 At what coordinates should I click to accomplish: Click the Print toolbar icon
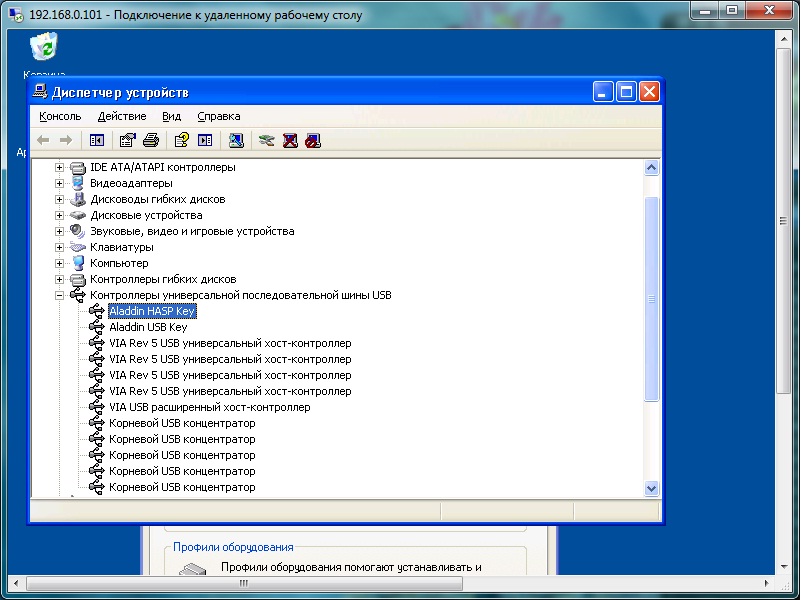pos(151,140)
